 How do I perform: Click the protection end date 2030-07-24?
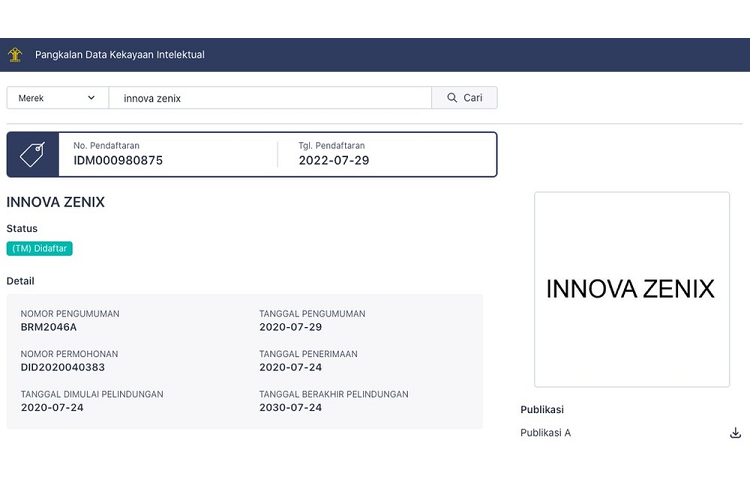click(x=290, y=408)
